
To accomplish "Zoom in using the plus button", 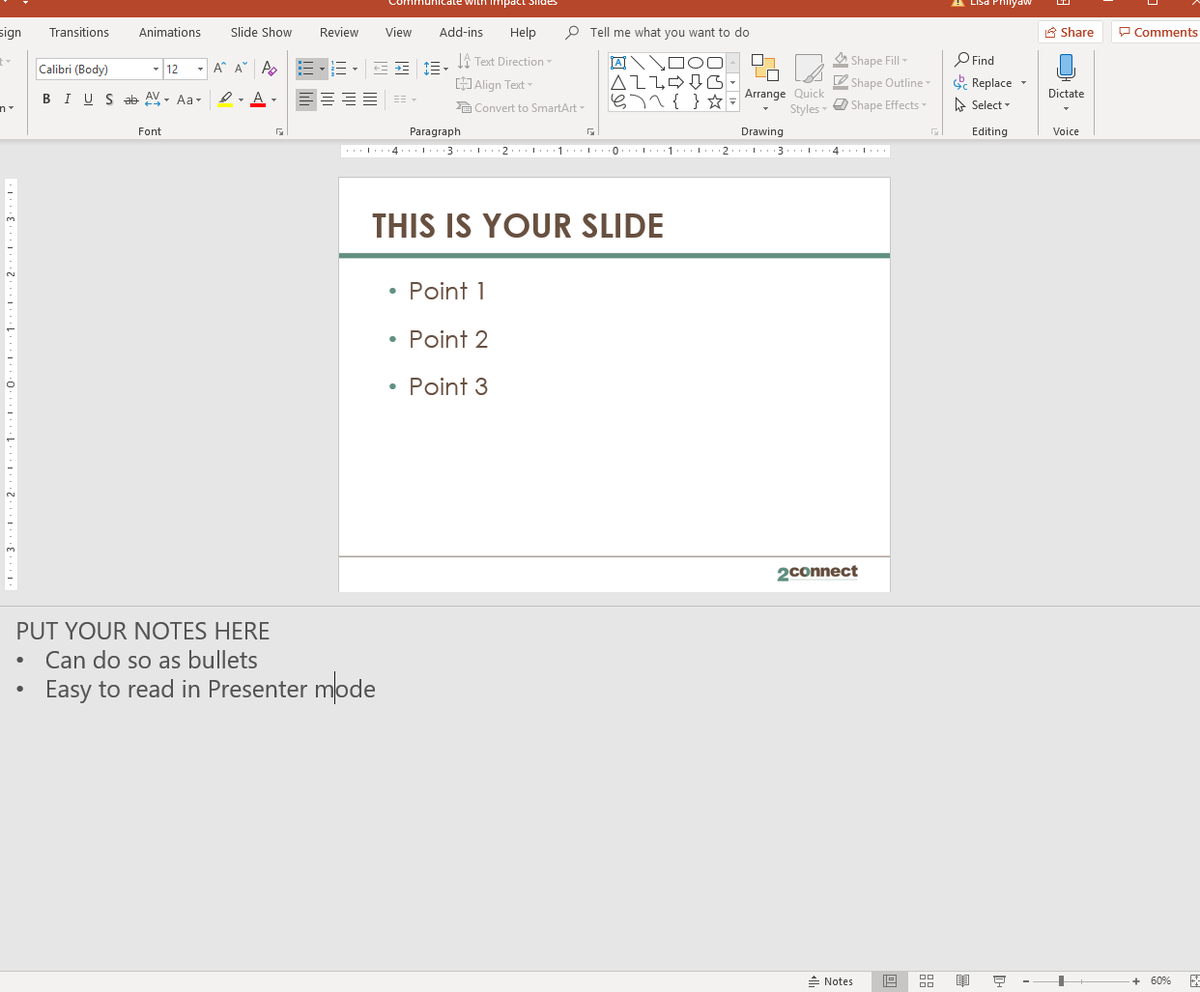I will [1136, 981].
